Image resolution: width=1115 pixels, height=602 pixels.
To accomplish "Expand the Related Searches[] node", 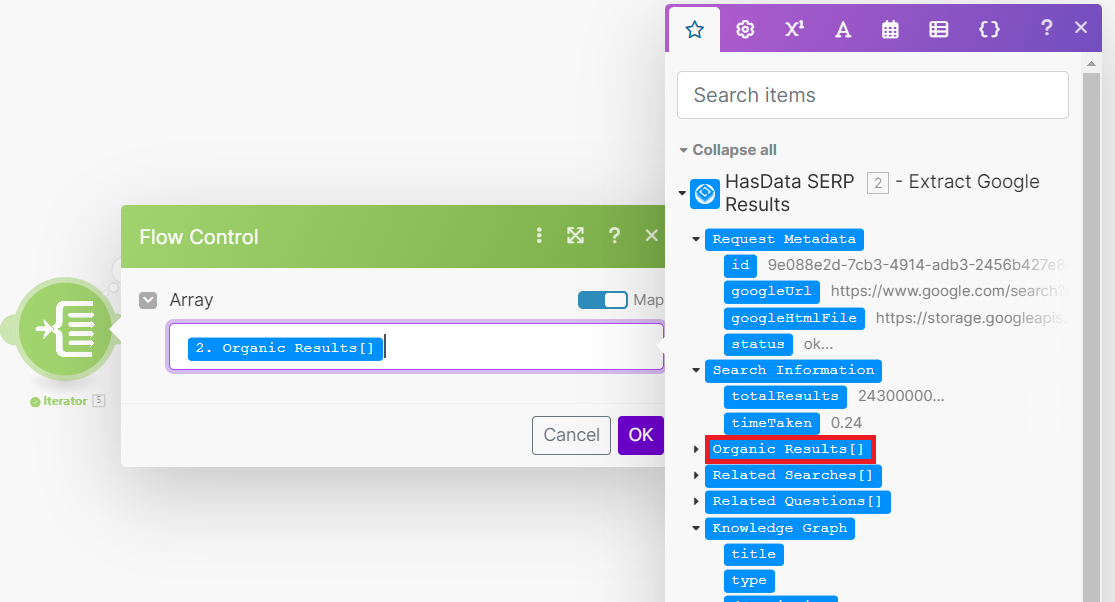I will [696, 475].
